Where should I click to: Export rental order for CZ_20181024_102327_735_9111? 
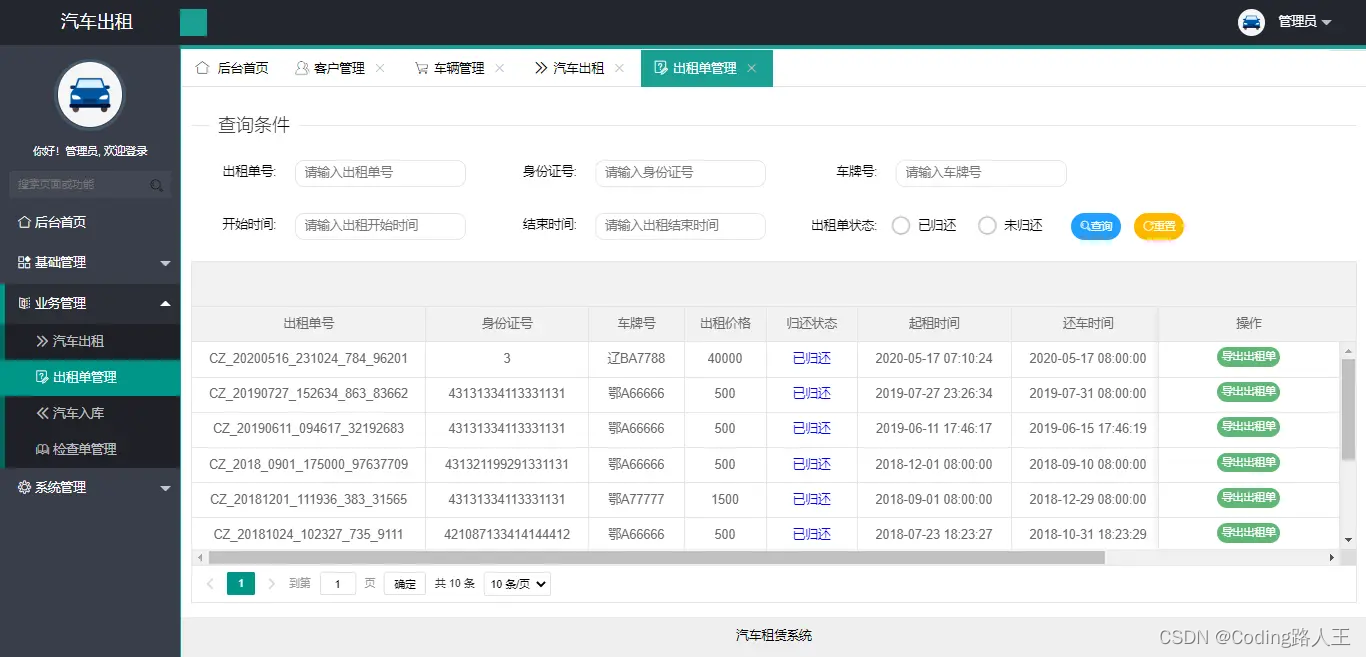1248,533
